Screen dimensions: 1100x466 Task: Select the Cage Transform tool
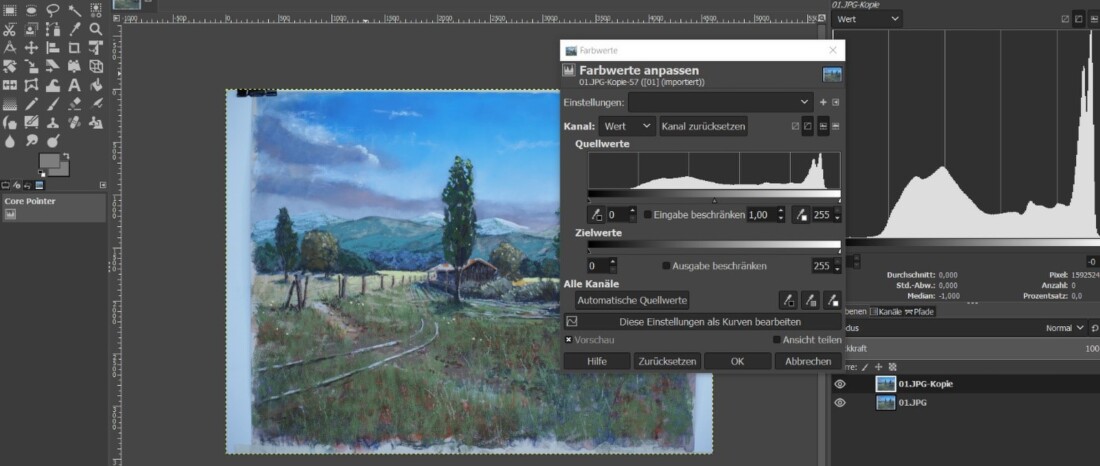31,86
